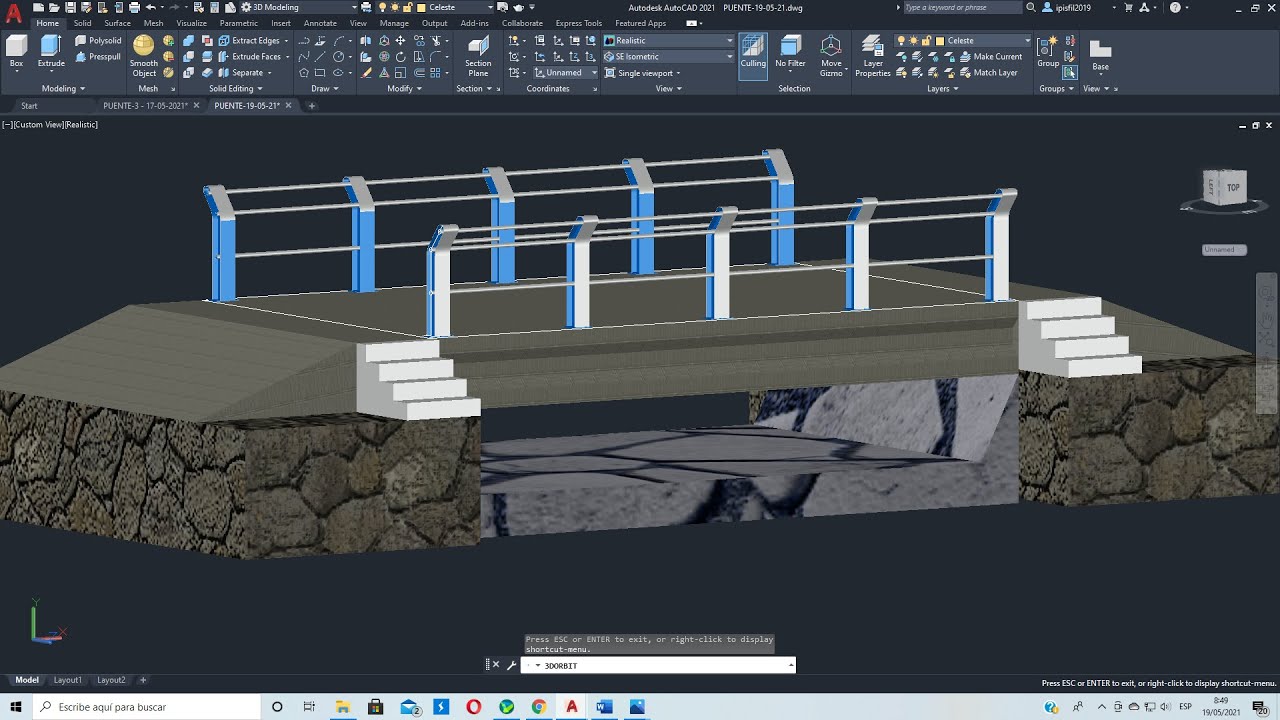Click the keyword search input field
Viewport: 1280px width, 720px height.
pyautogui.click(x=962, y=7)
